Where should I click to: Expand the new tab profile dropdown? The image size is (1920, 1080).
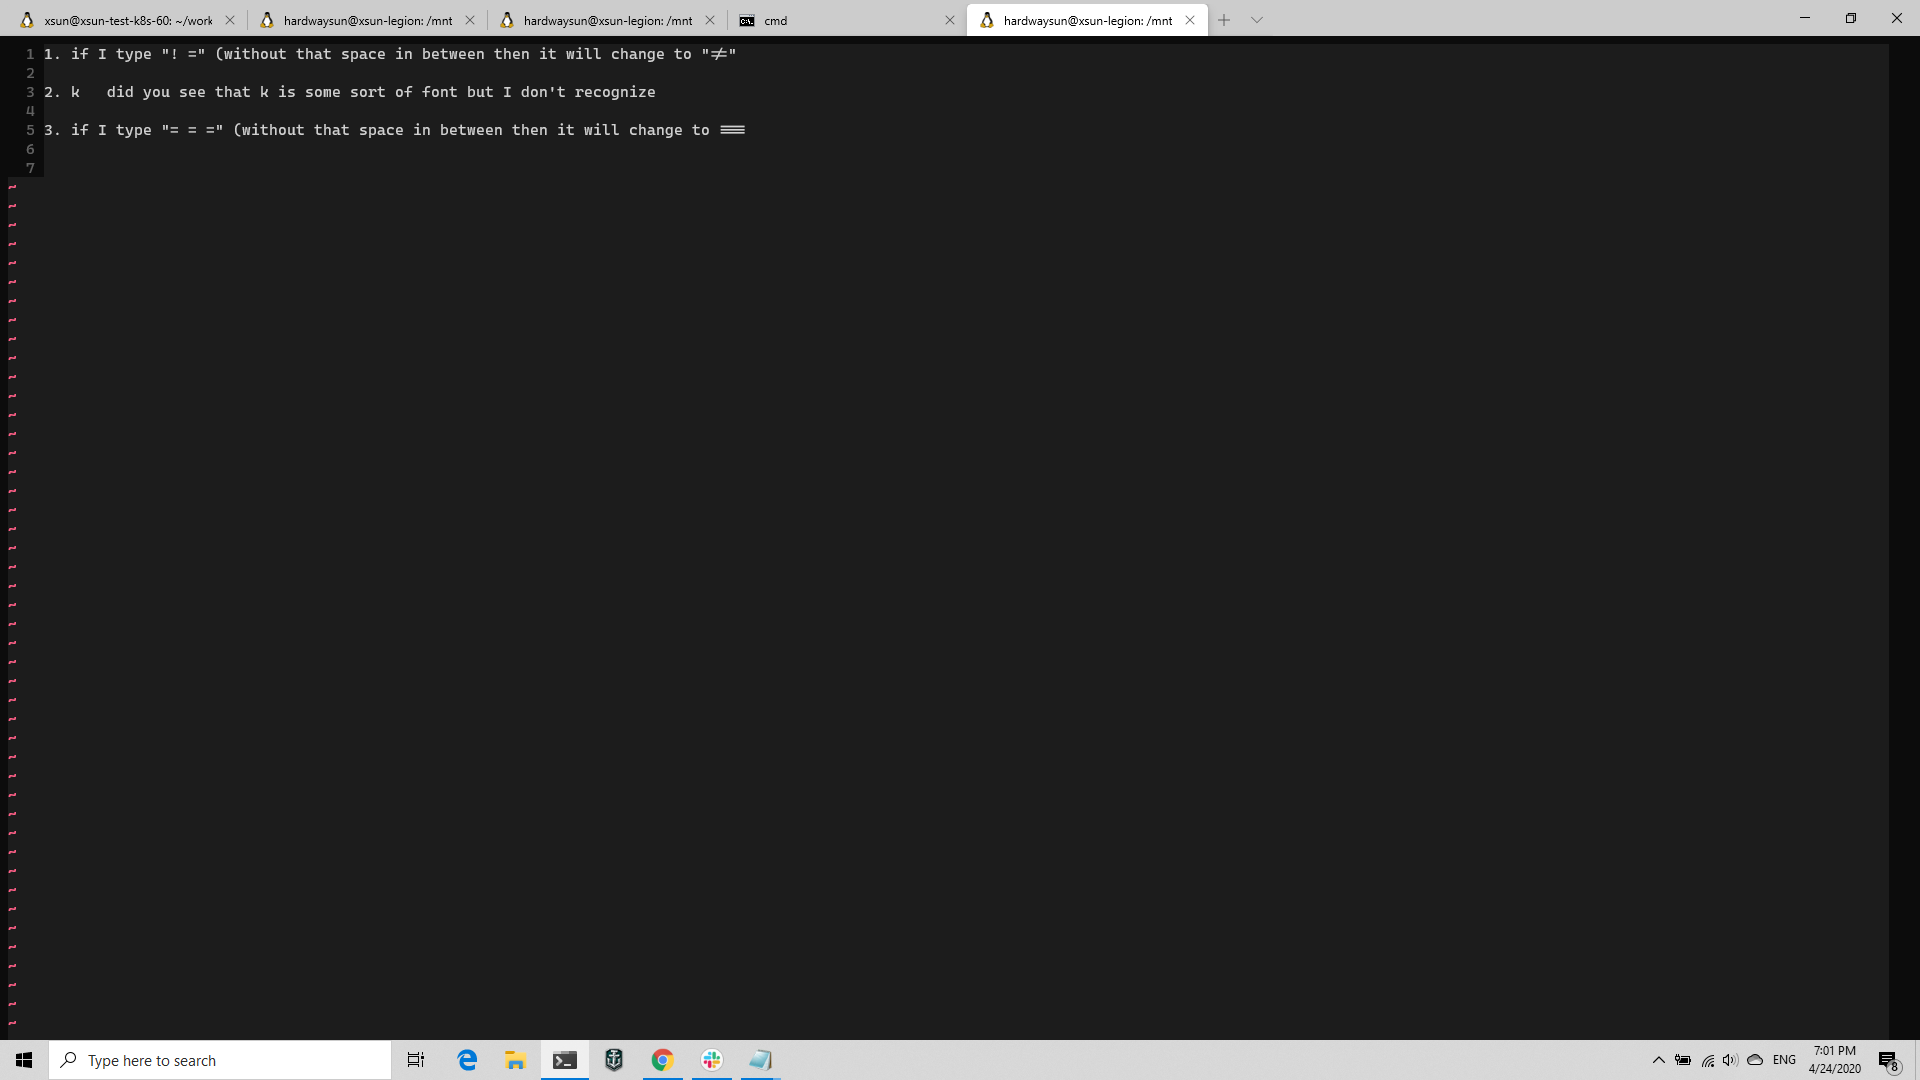1257,20
